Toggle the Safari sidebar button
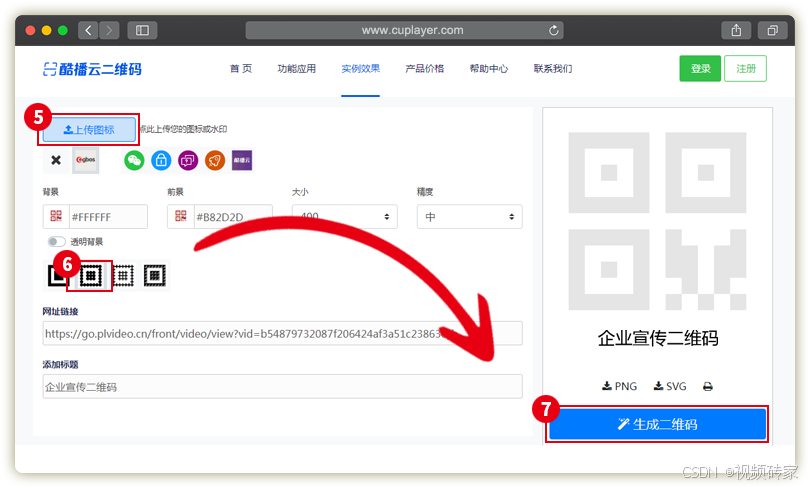 click(x=142, y=30)
